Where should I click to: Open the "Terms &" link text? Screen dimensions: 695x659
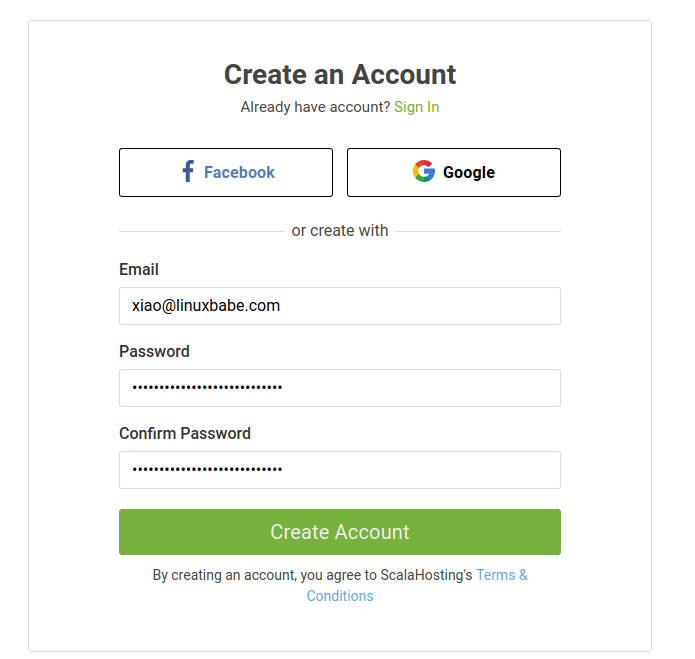pos(502,575)
